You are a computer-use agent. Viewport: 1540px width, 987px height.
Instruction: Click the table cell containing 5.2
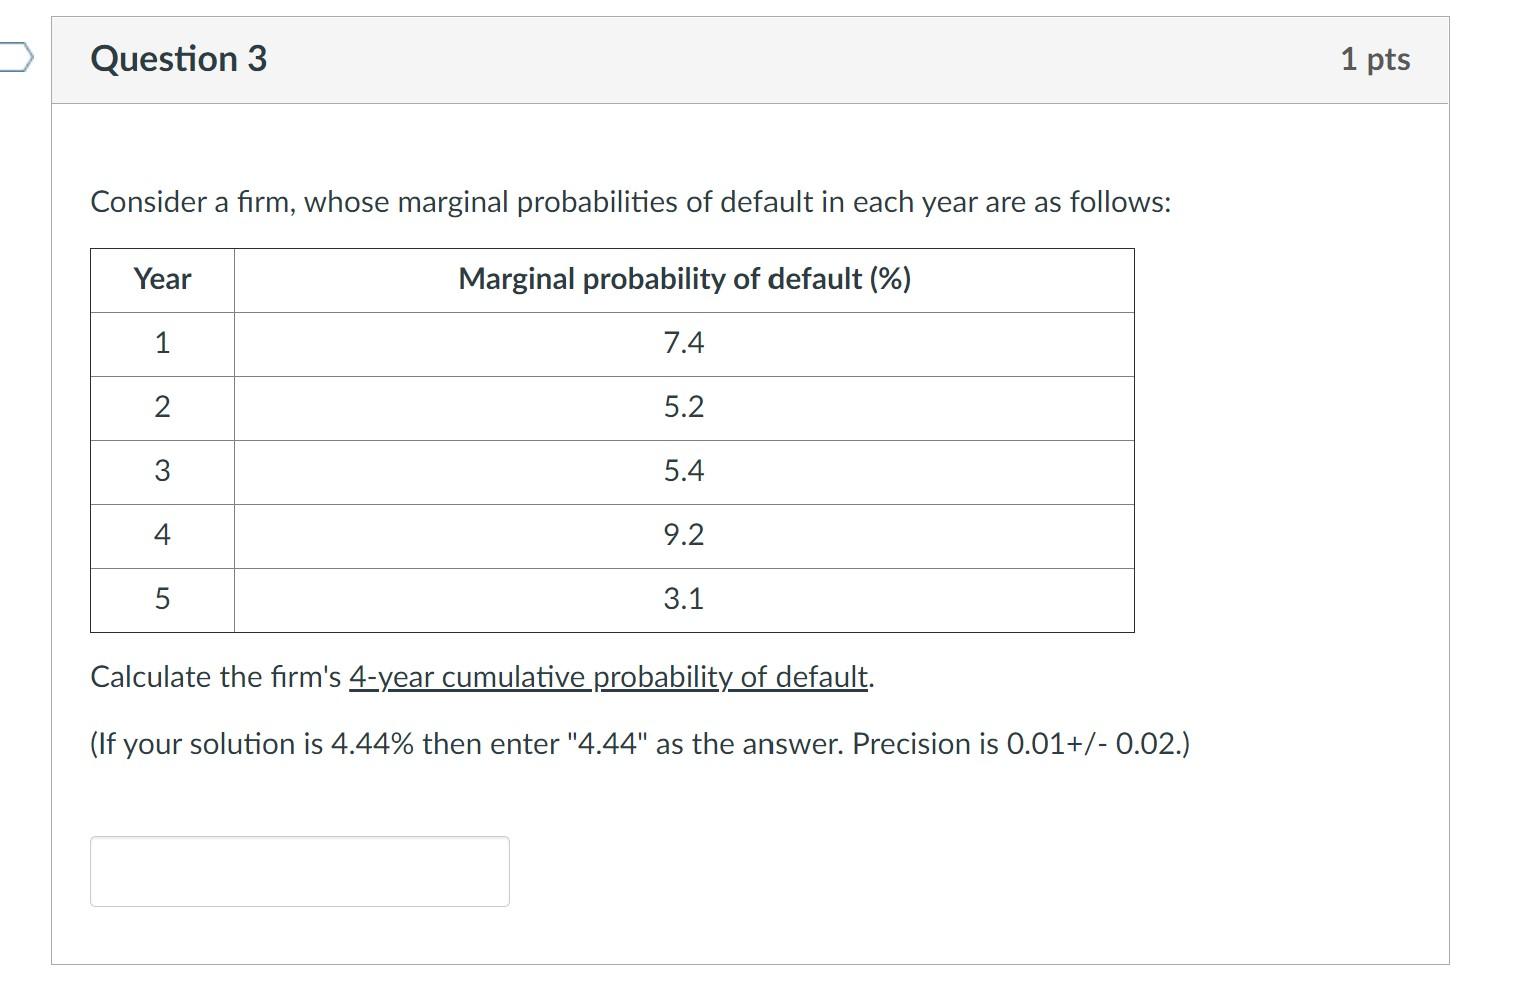685,408
